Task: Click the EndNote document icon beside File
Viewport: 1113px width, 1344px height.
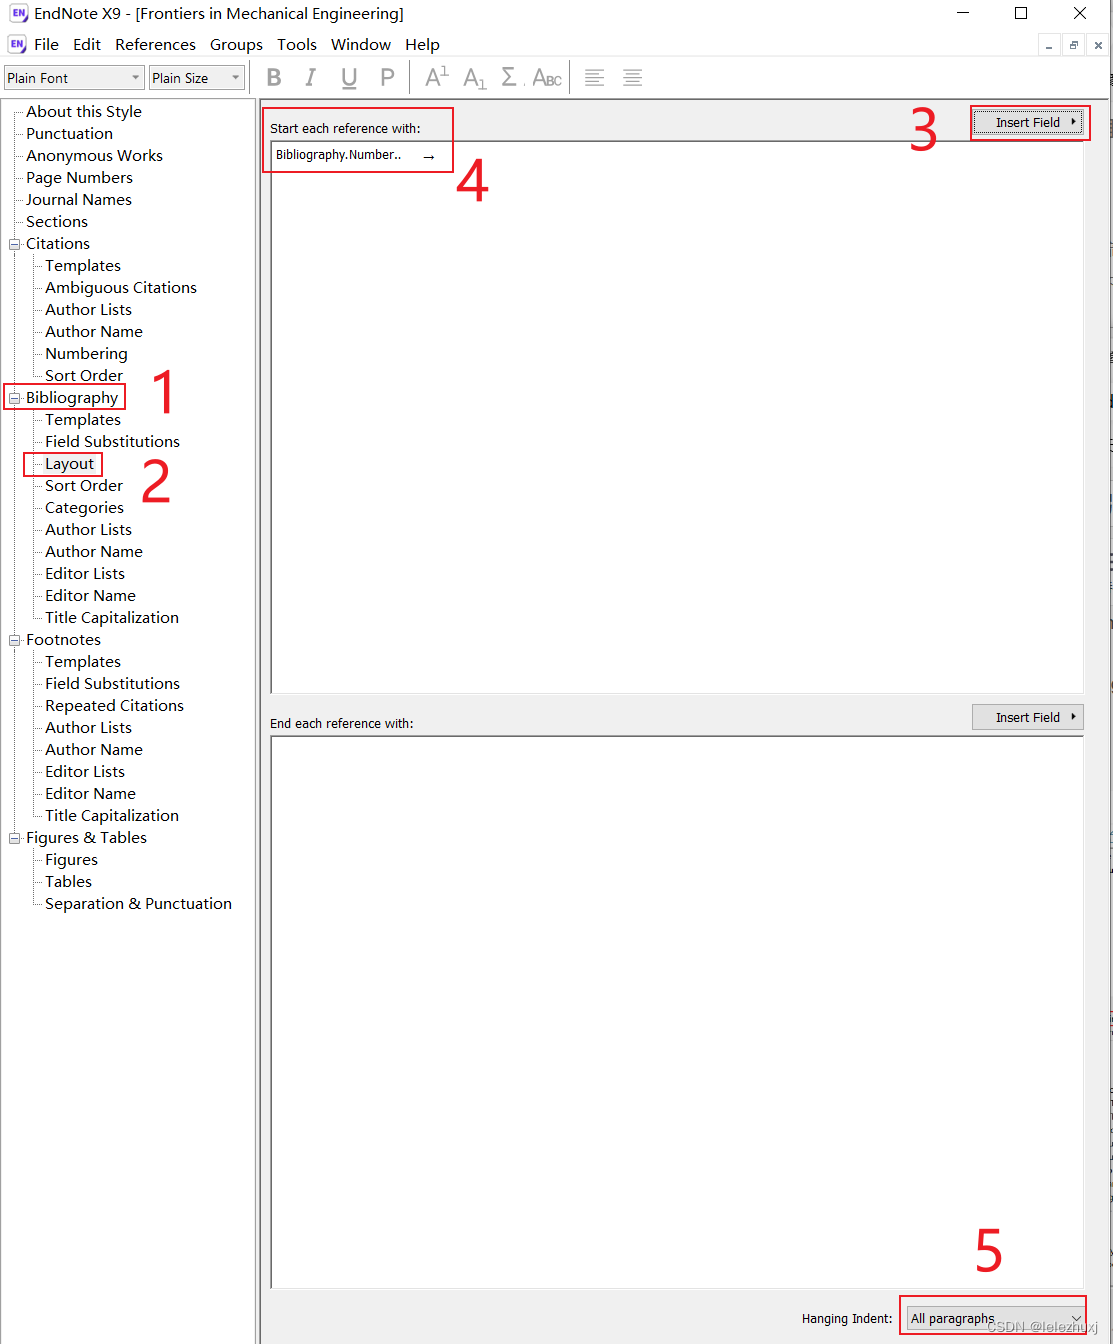Action: coord(17,44)
